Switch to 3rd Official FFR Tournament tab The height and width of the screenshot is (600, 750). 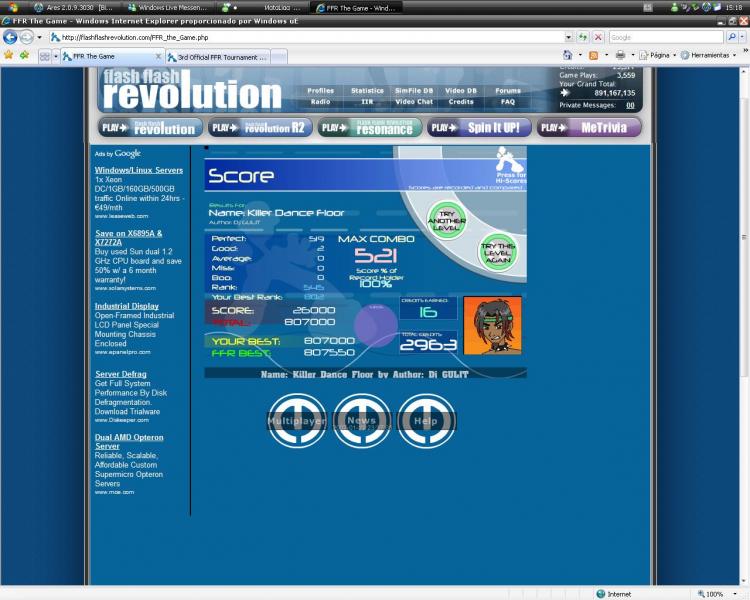pos(216,57)
